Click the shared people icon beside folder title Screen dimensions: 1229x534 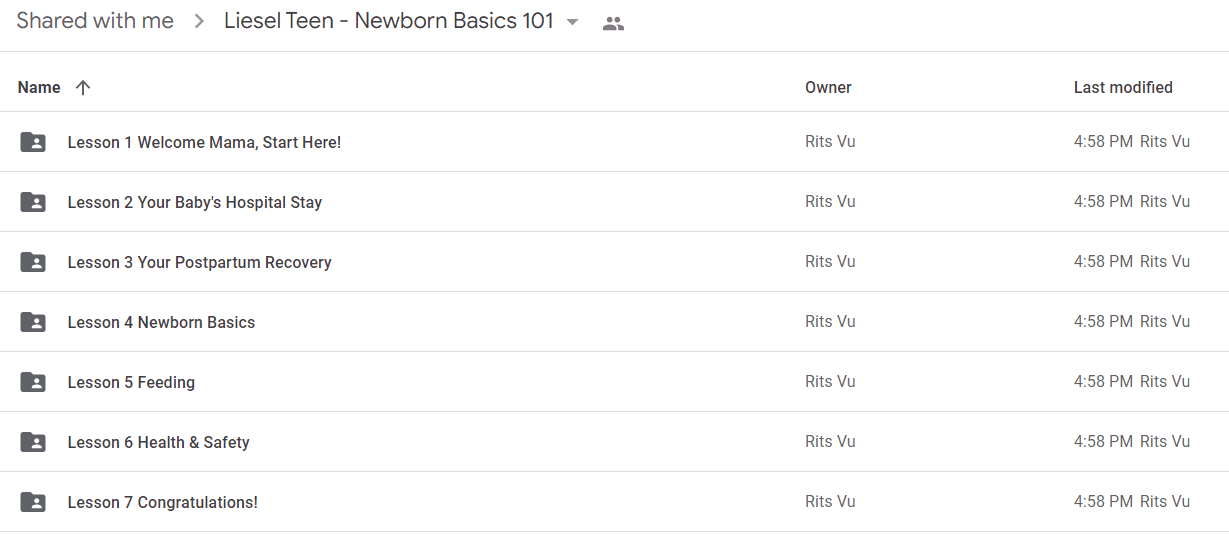[x=613, y=23]
